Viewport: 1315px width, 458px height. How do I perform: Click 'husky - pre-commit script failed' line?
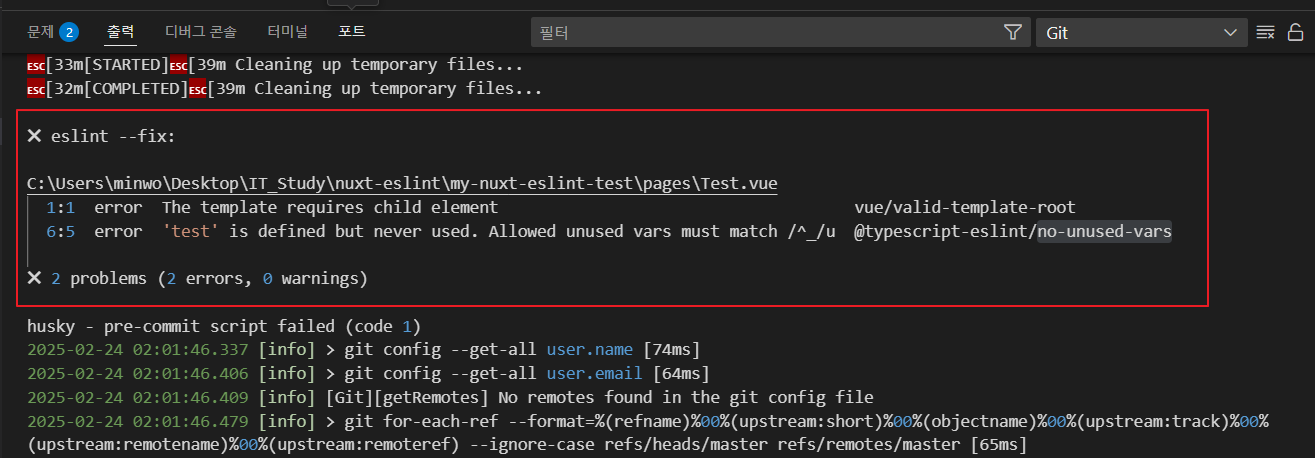point(225,327)
